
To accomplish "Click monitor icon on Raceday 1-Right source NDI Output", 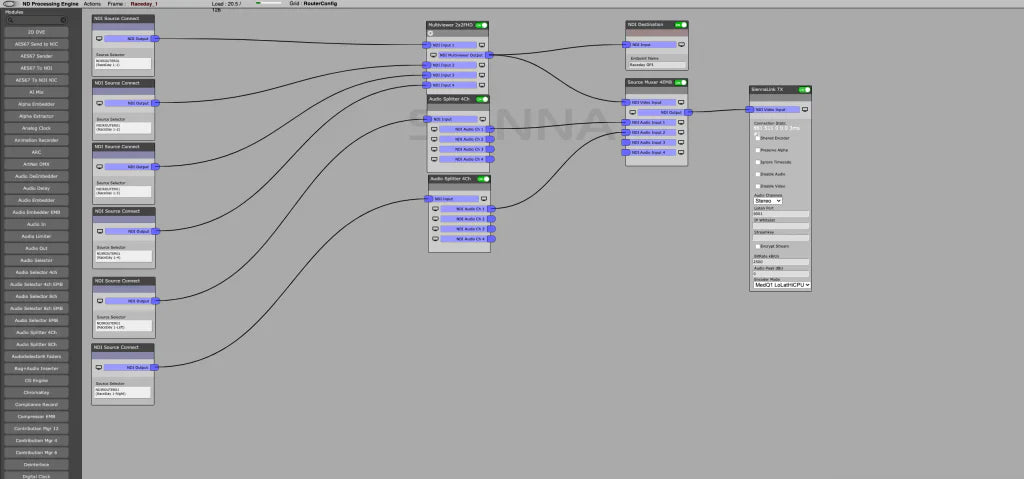I will pos(99,368).
